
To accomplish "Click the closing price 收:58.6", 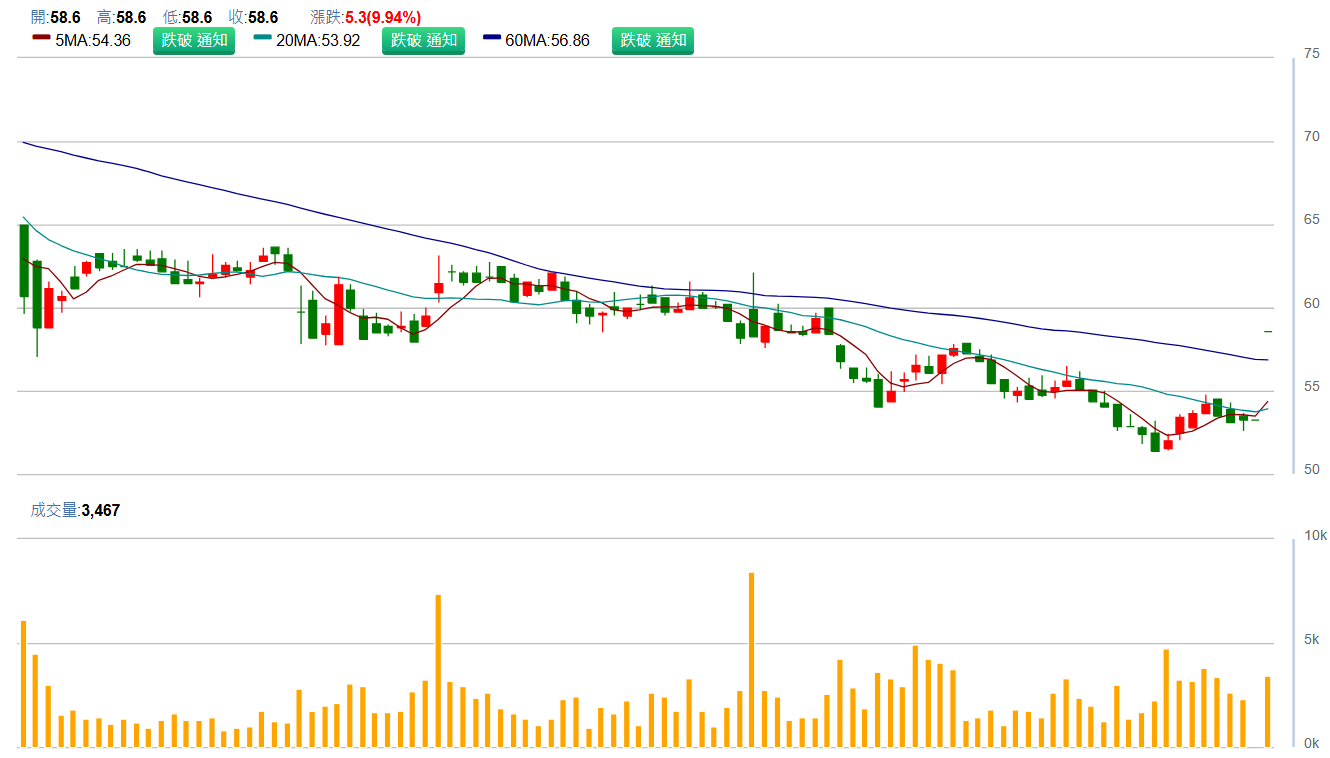I will (253, 17).
